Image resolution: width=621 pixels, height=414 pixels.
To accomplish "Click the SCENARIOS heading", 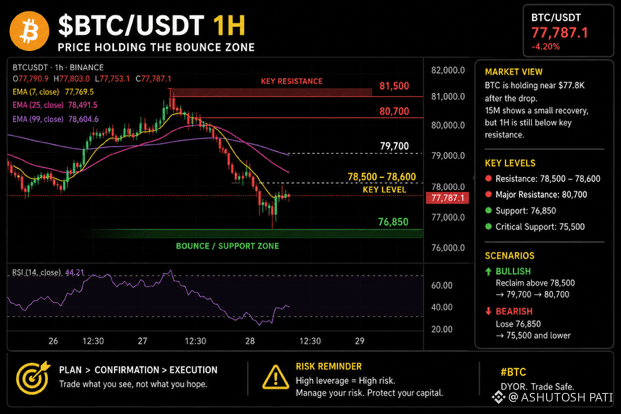I will 510,256.
